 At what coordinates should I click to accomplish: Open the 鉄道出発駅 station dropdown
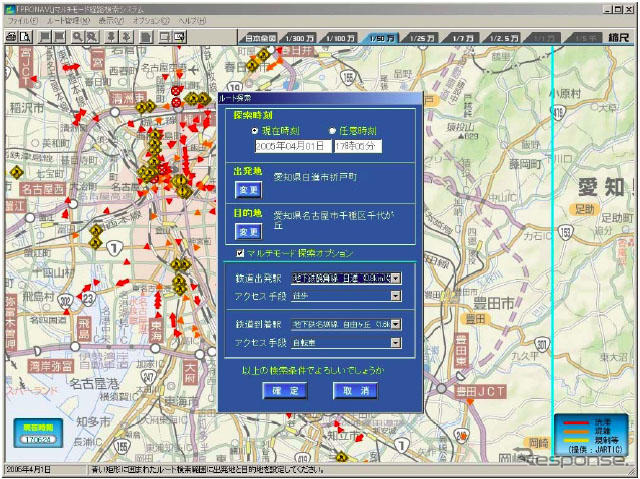coord(395,279)
